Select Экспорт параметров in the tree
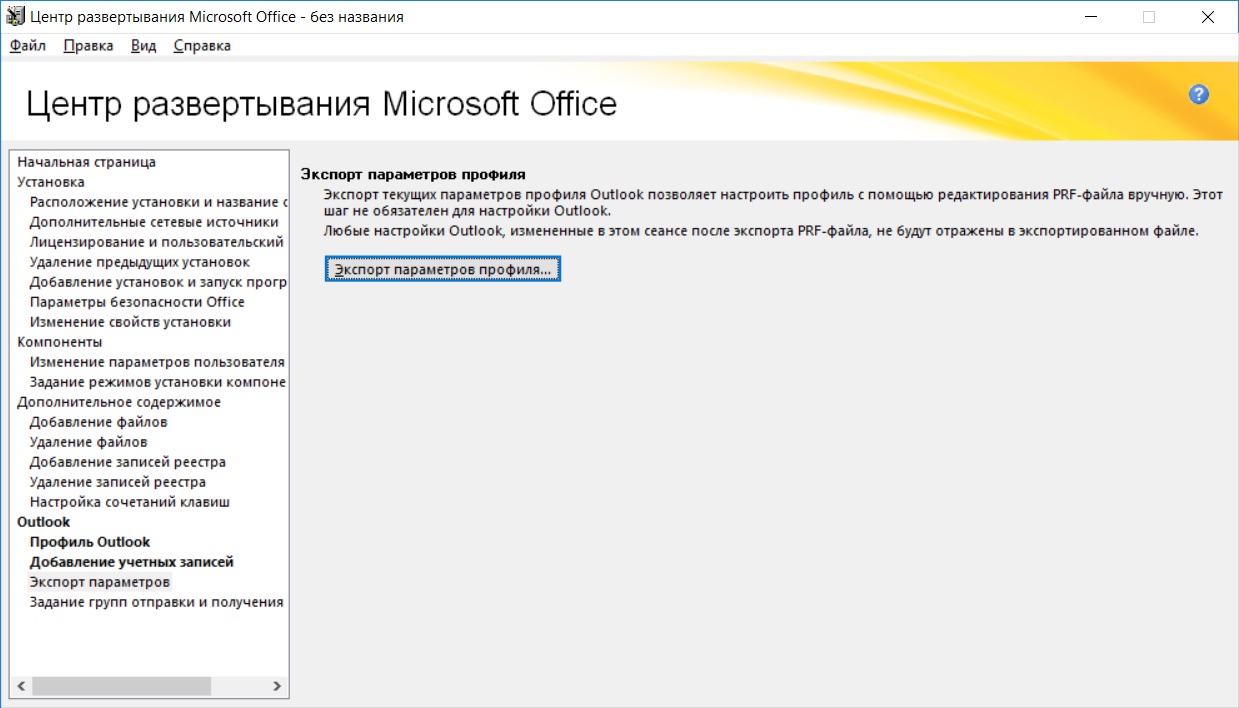1239x708 pixels. pos(100,582)
